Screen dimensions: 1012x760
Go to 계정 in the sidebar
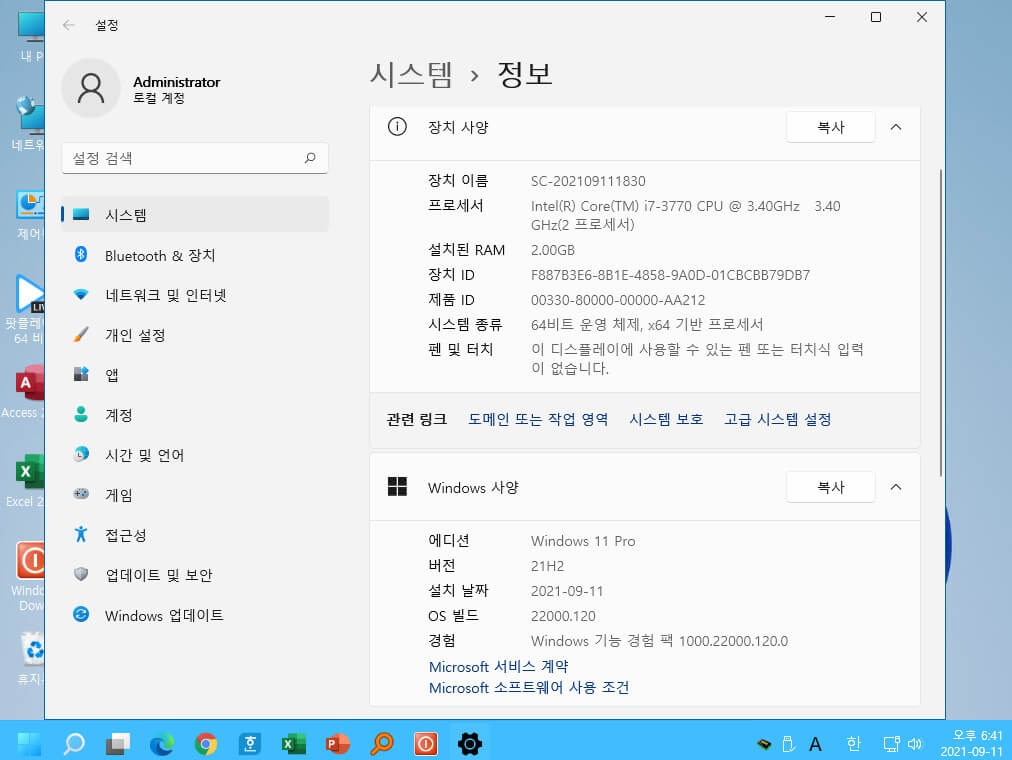pos(195,415)
